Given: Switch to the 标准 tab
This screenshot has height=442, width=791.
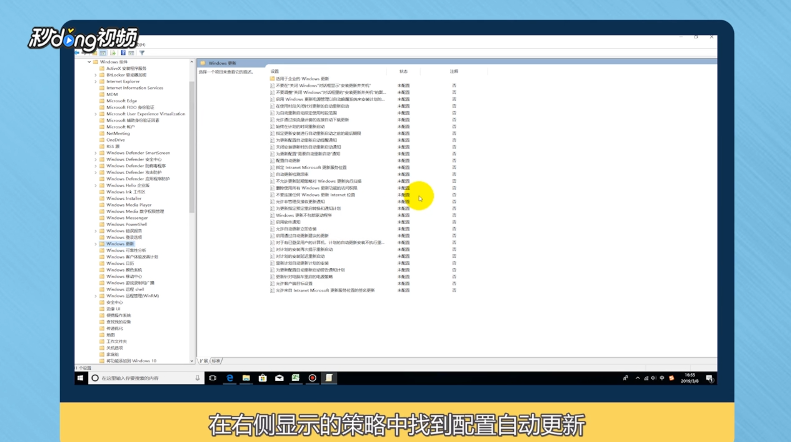Looking at the screenshot, I should click(216, 361).
